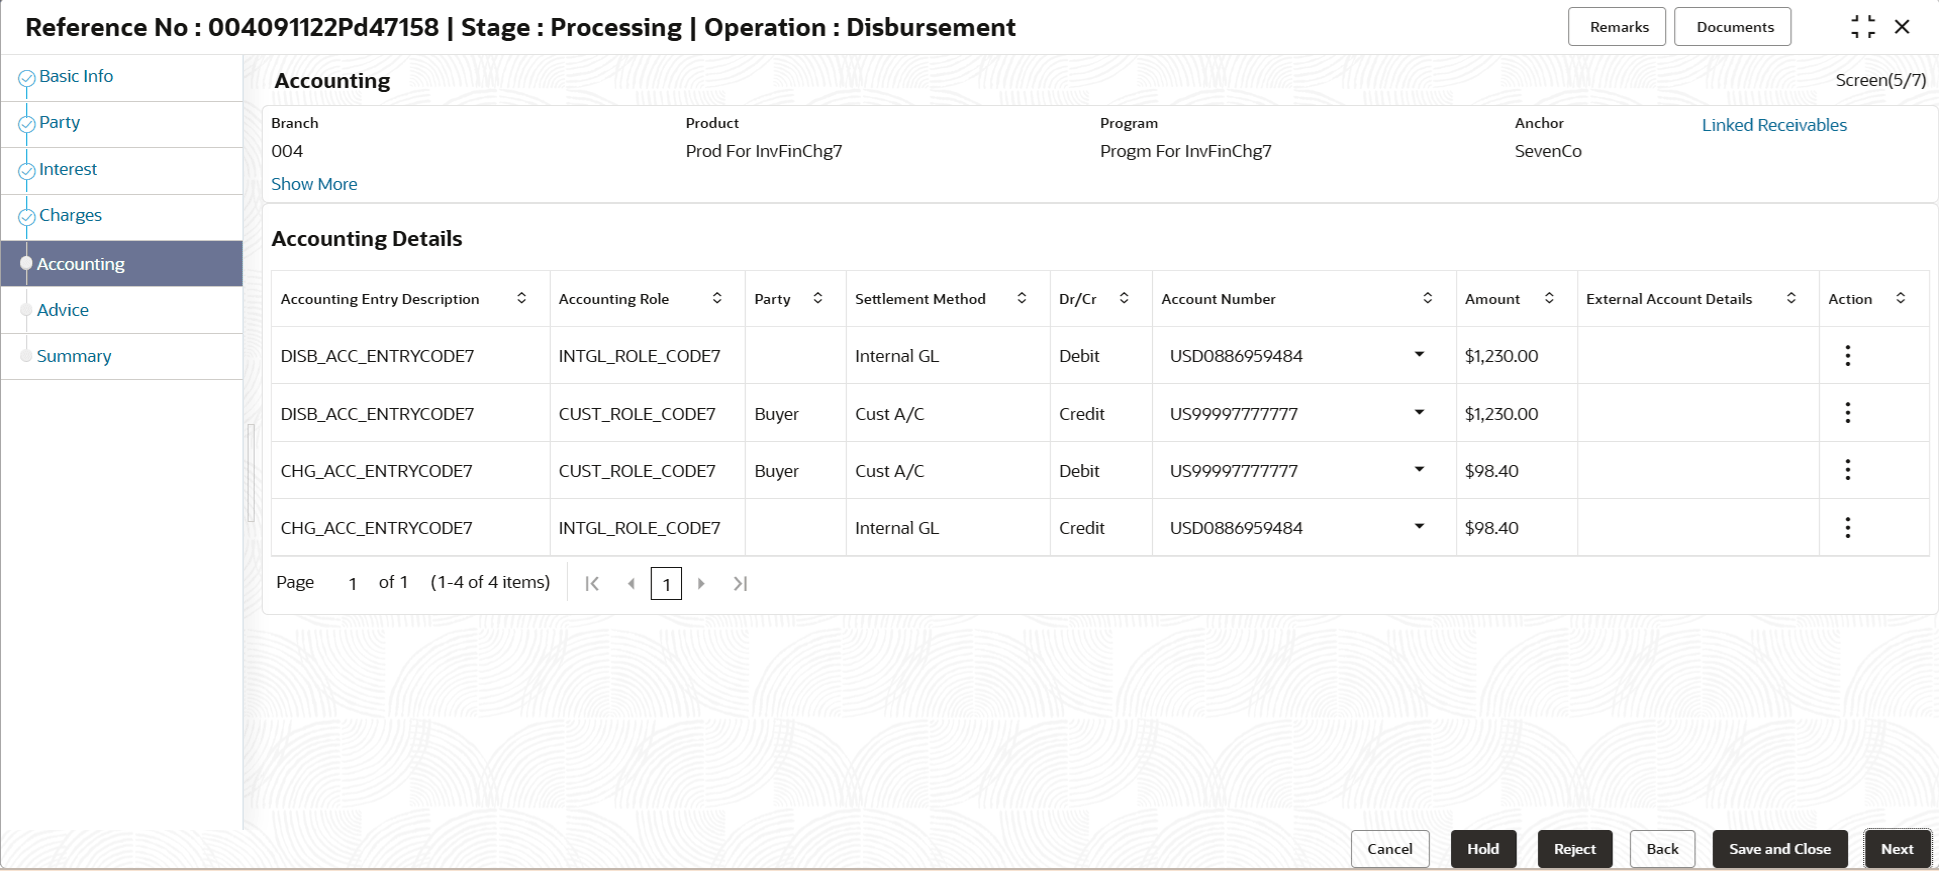Viewport: 1946px width, 872px height.
Task: Open actions menu for Buyer Debit $98.40 row
Action: pyautogui.click(x=1847, y=470)
